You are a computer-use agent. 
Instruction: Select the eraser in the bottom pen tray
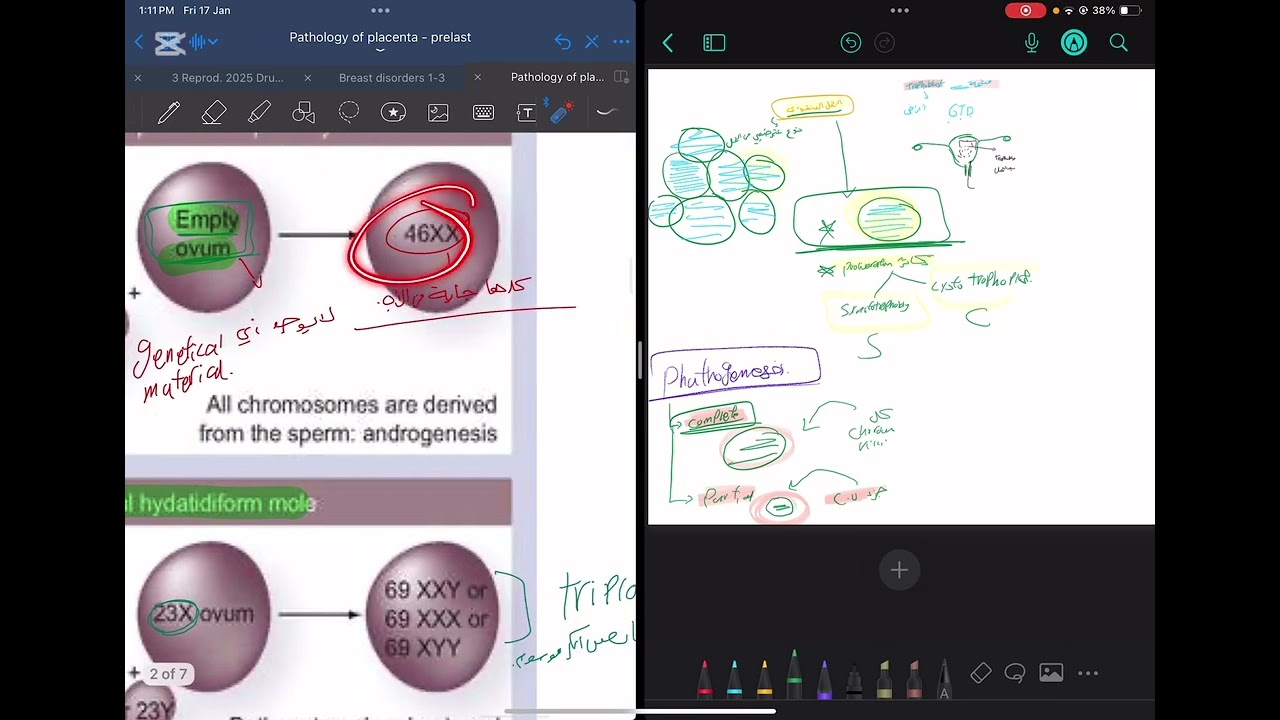[x=981, y=673]
